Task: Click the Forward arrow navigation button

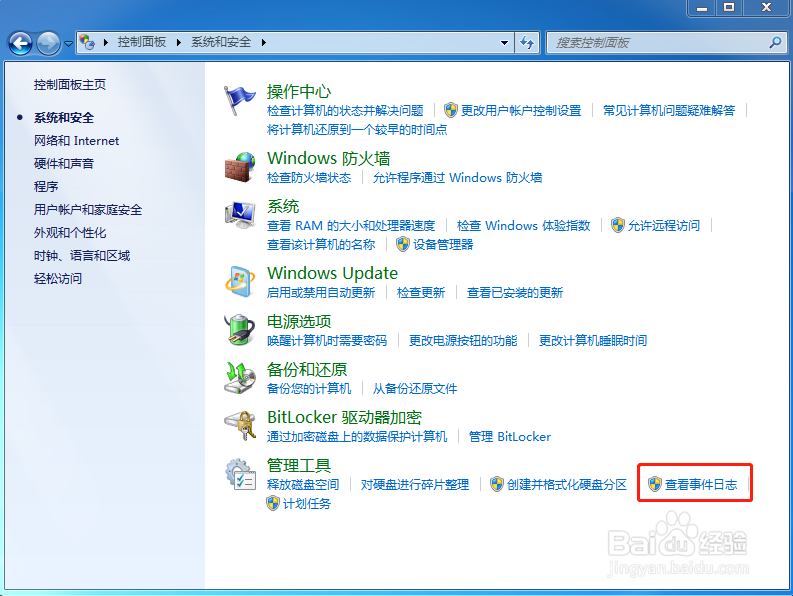Action: [x=48, y=43]
